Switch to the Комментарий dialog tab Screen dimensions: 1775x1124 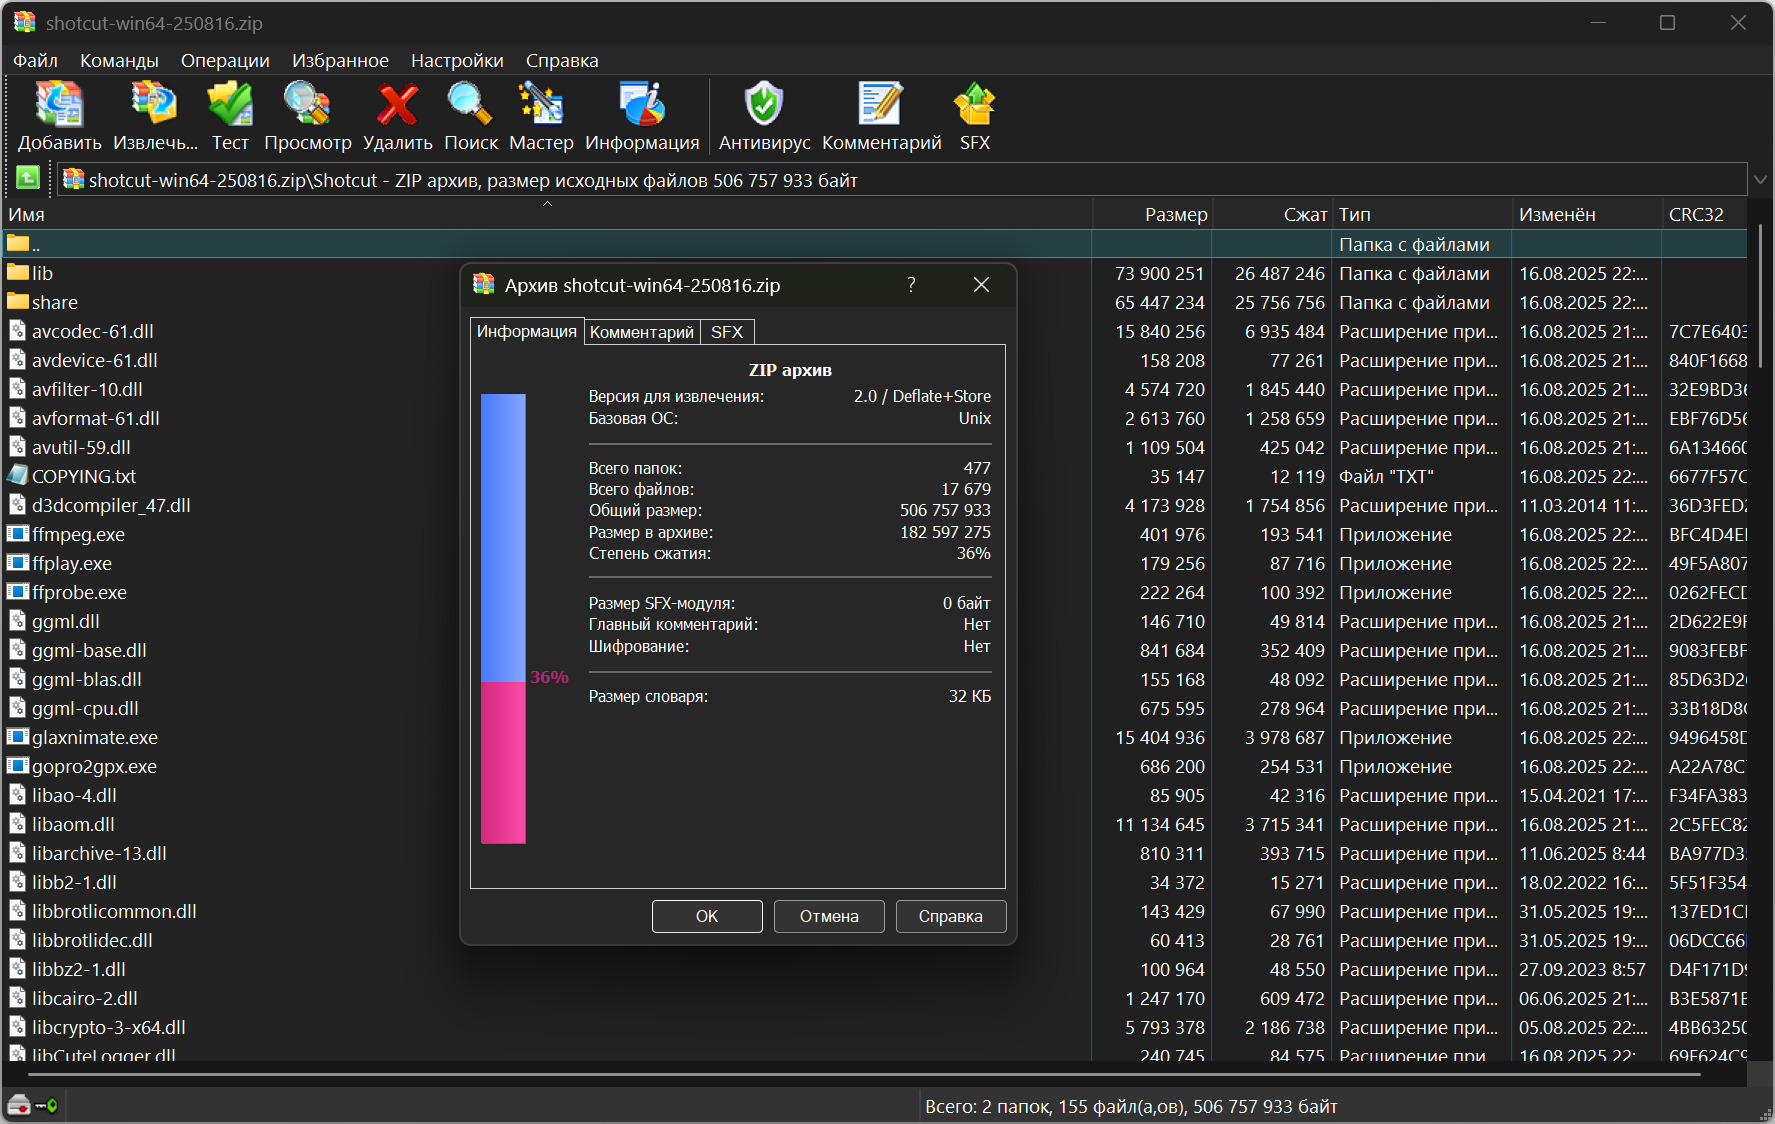pyautogui.click(x=641, y=332)
